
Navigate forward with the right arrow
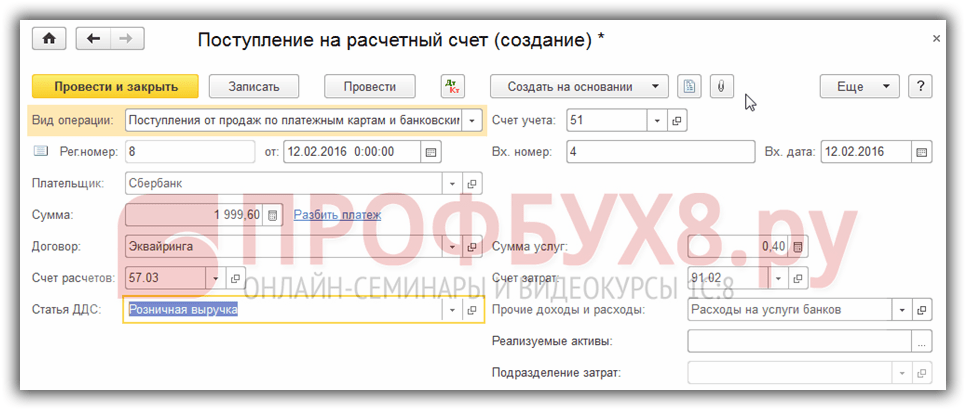coord(127,38)
